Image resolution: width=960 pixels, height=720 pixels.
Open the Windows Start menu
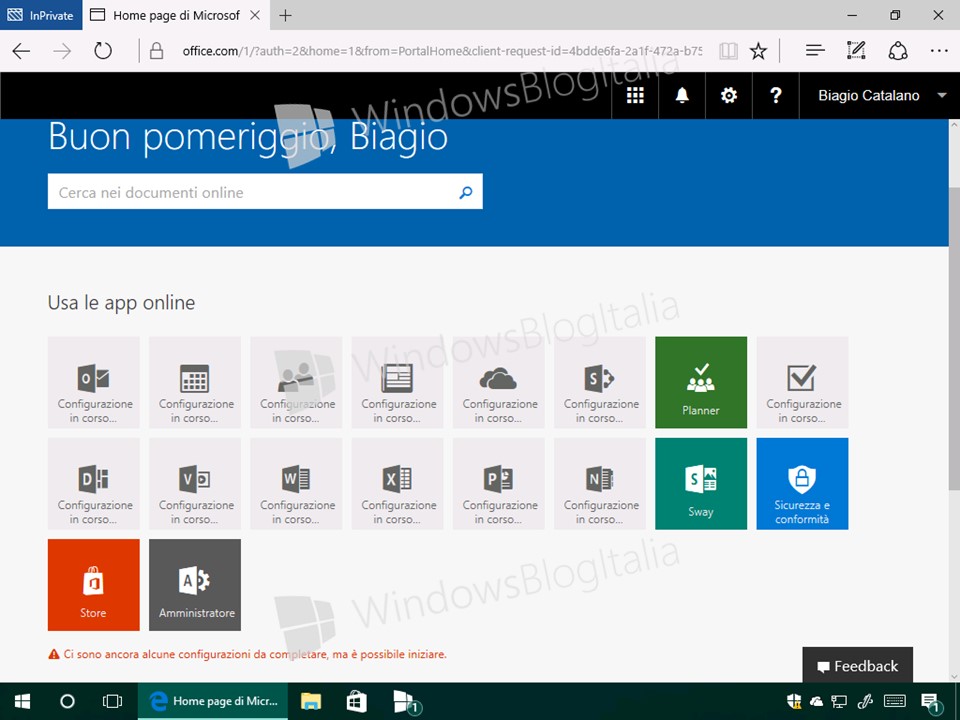[x=22, y=701]
